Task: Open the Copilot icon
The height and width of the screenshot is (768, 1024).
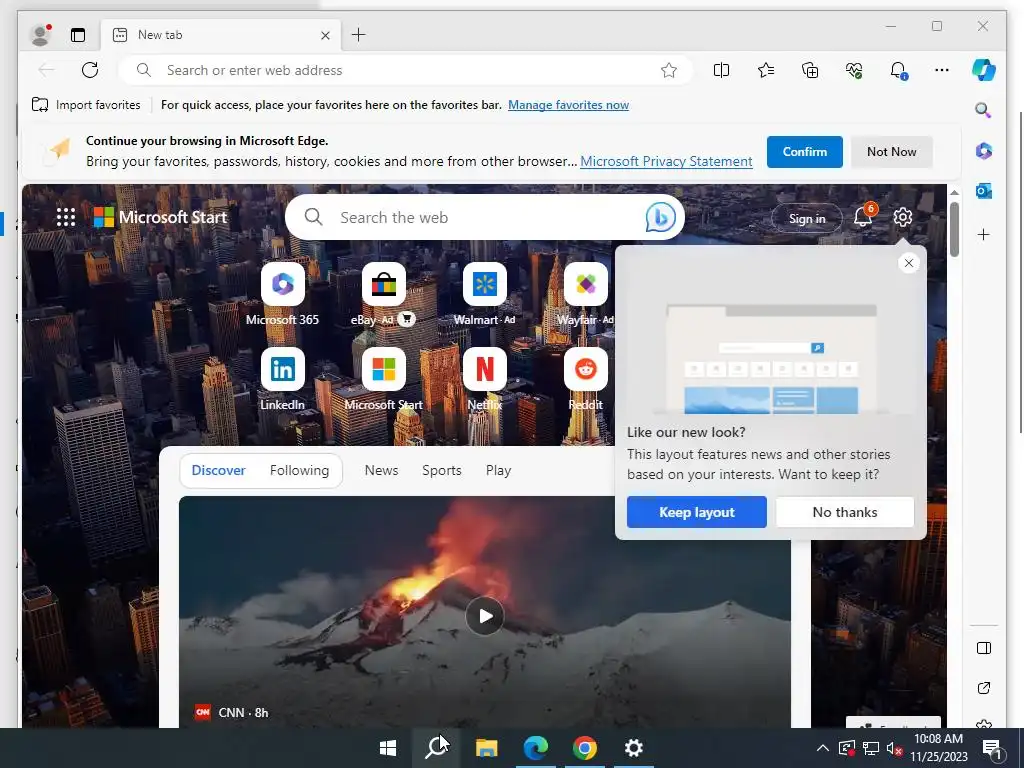Action: (984, 70)
